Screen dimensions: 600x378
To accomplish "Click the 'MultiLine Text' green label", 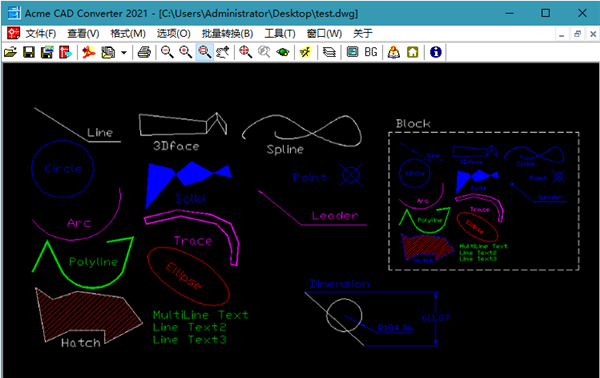I will 201,315.
